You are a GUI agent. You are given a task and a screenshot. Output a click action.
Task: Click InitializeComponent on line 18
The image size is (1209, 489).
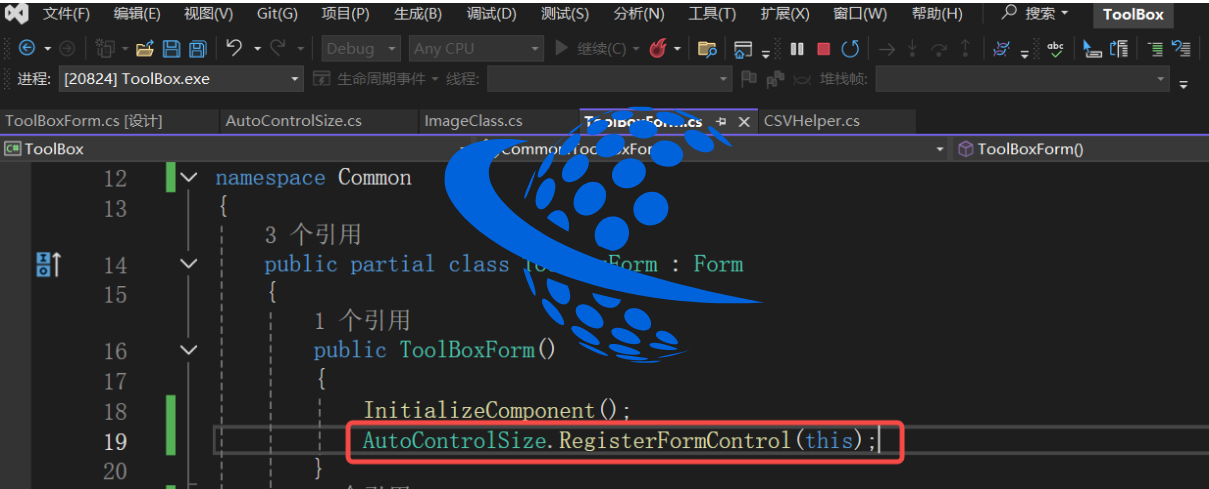click(x=480, y=411)
